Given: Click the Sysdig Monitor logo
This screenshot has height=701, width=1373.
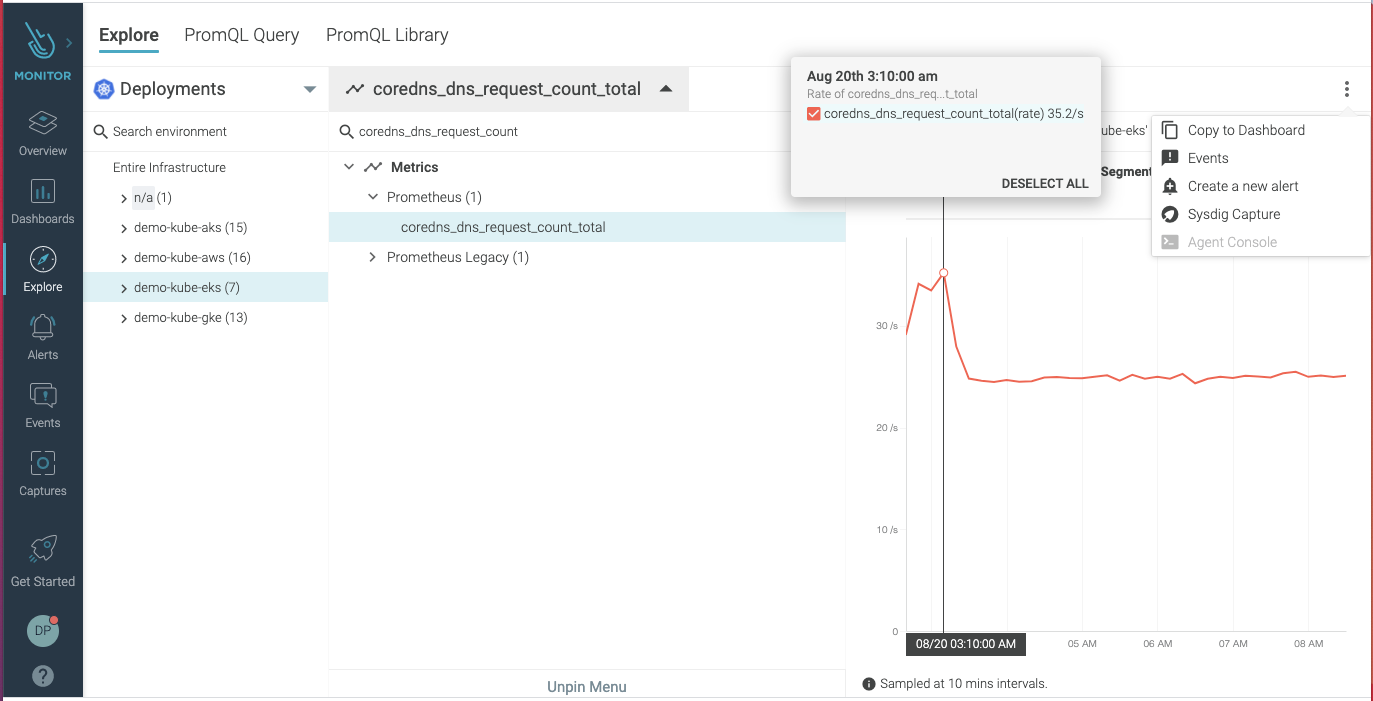Looking at the screenshot, I should pyautogui.click(x=42, y=40).
